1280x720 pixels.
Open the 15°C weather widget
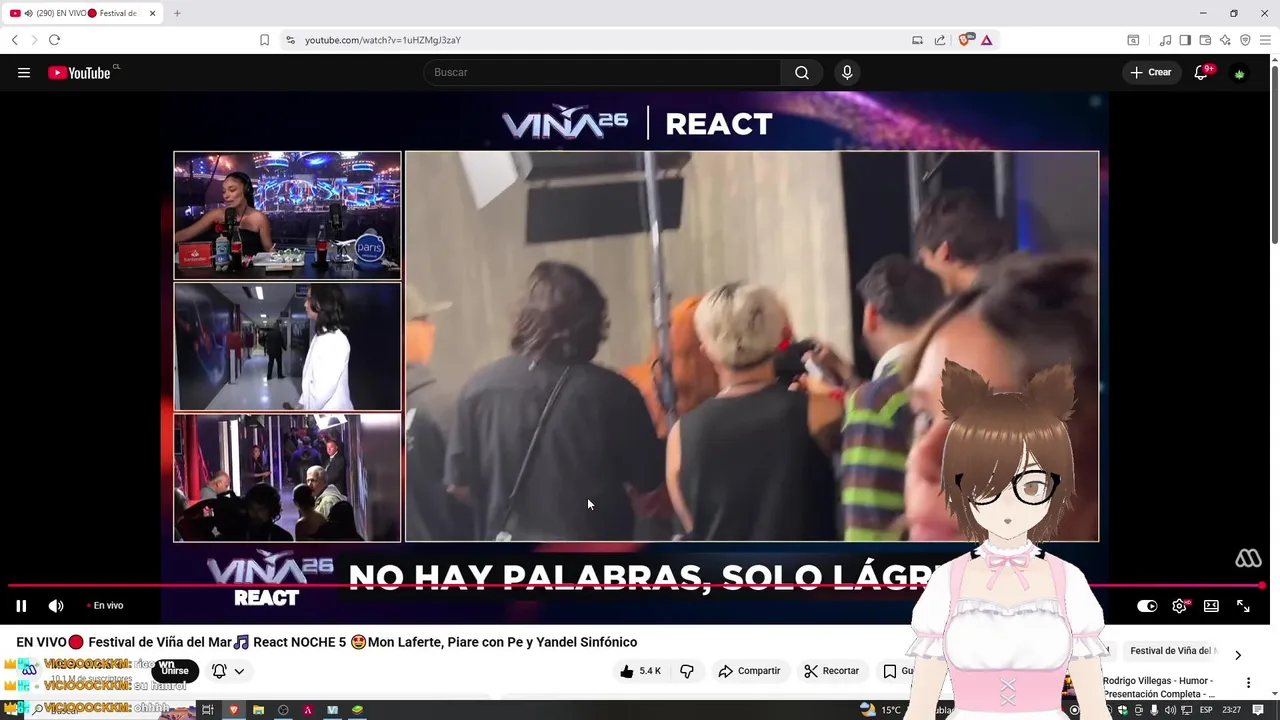[x=880, y=710]
